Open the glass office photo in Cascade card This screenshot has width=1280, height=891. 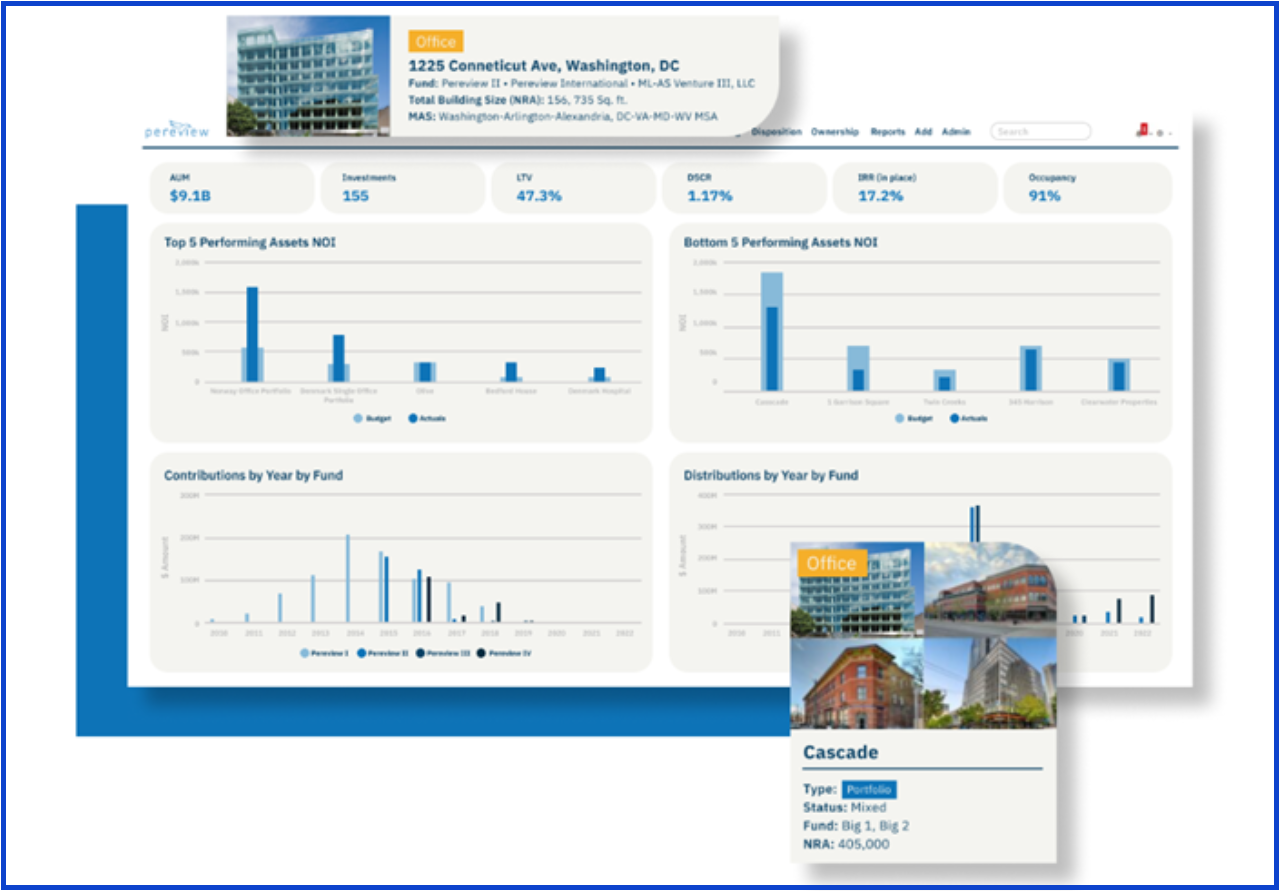[x=857, y=590]
